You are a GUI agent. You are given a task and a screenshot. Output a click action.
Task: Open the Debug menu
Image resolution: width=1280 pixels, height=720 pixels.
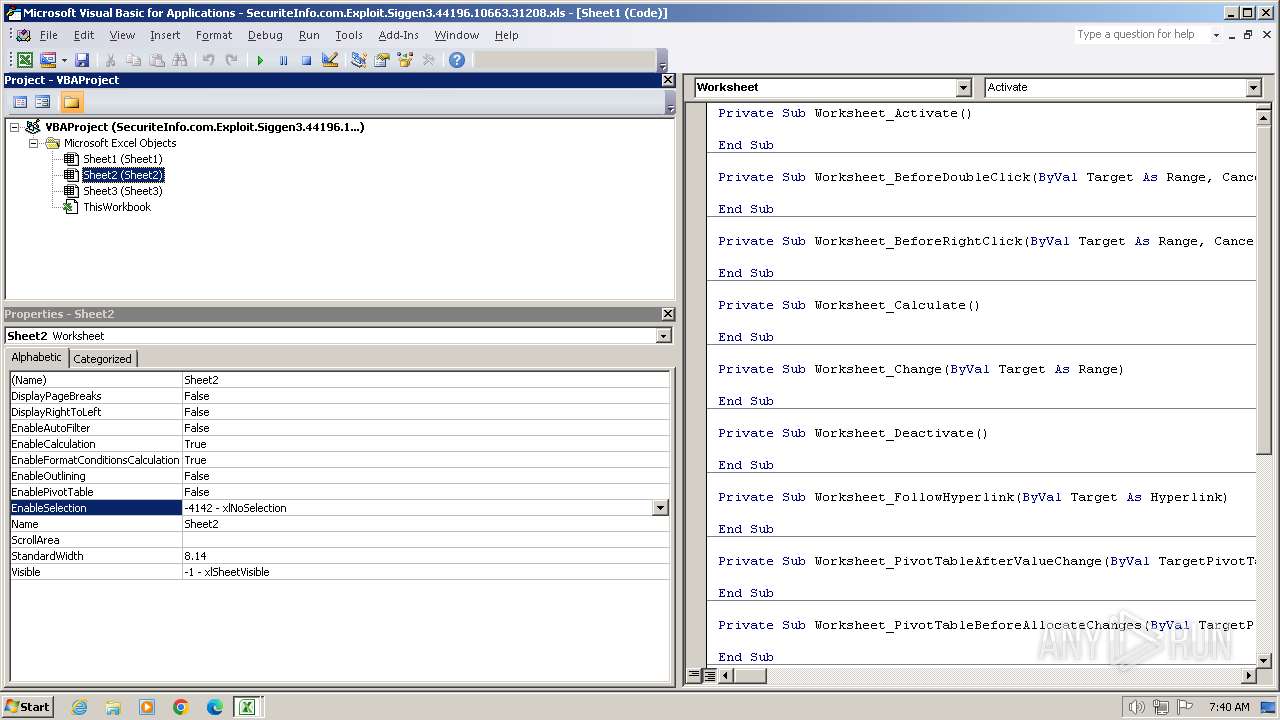(x=265, y=35)
